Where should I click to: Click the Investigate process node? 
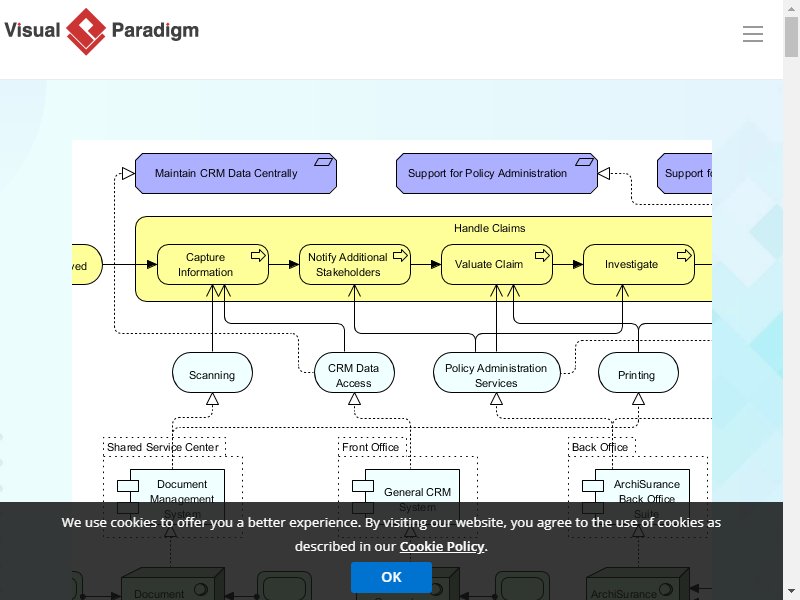coord(638,264)
